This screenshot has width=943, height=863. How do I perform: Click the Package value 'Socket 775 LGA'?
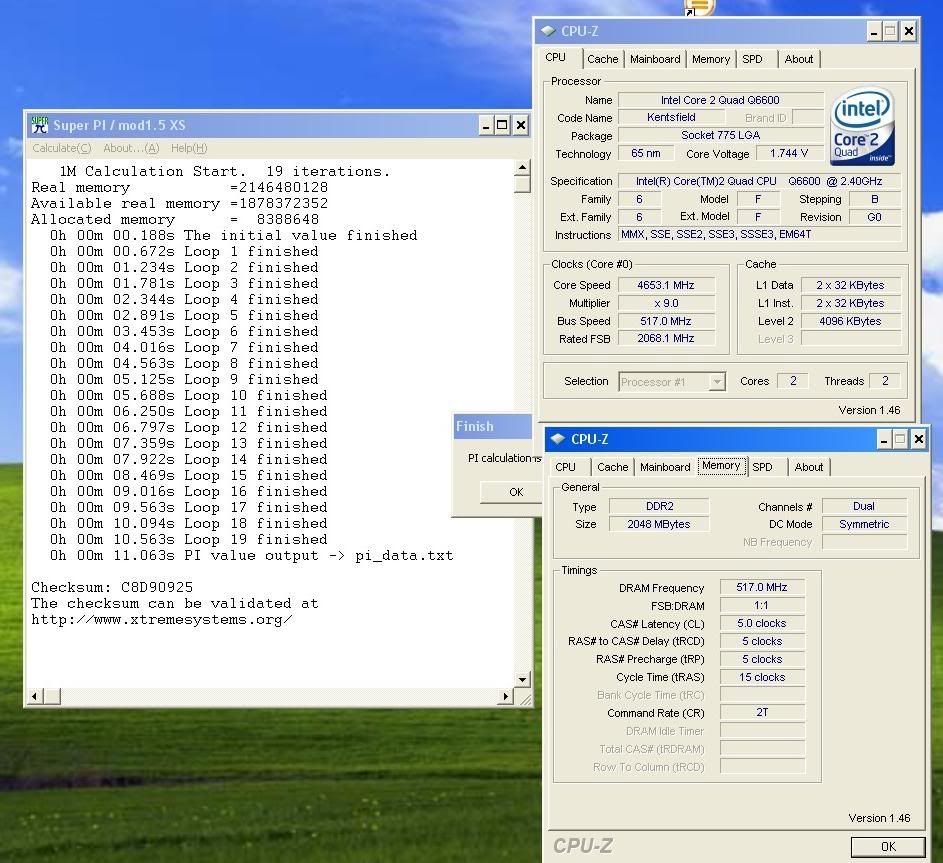tap(720, 135)
